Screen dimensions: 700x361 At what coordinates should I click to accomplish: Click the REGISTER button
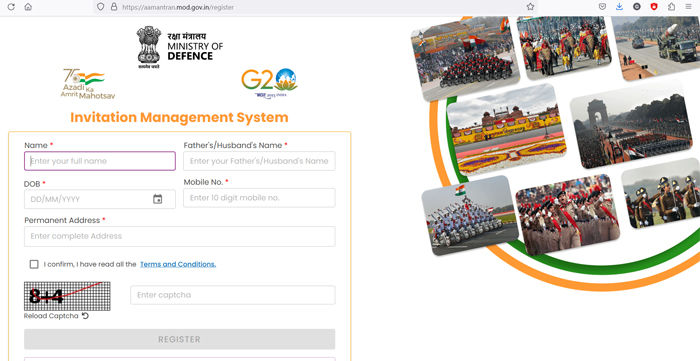tap(179, 339)
